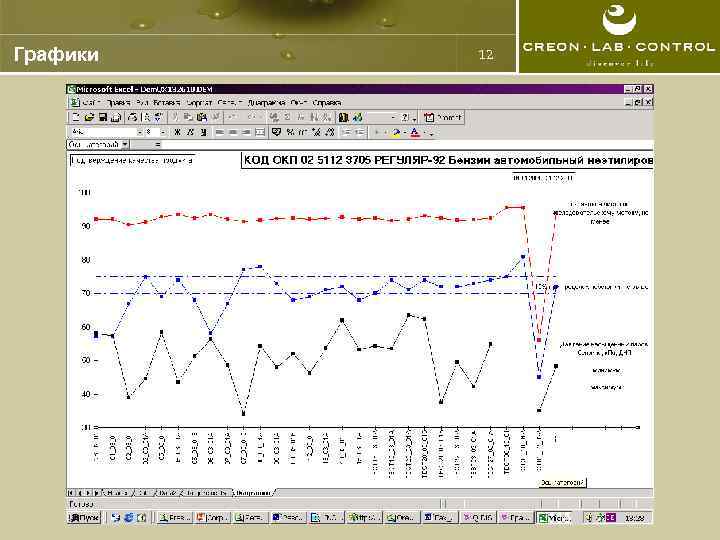This screenshot has width=720, height=540.
Task: Align text left icon
Action: coord(220,132)
